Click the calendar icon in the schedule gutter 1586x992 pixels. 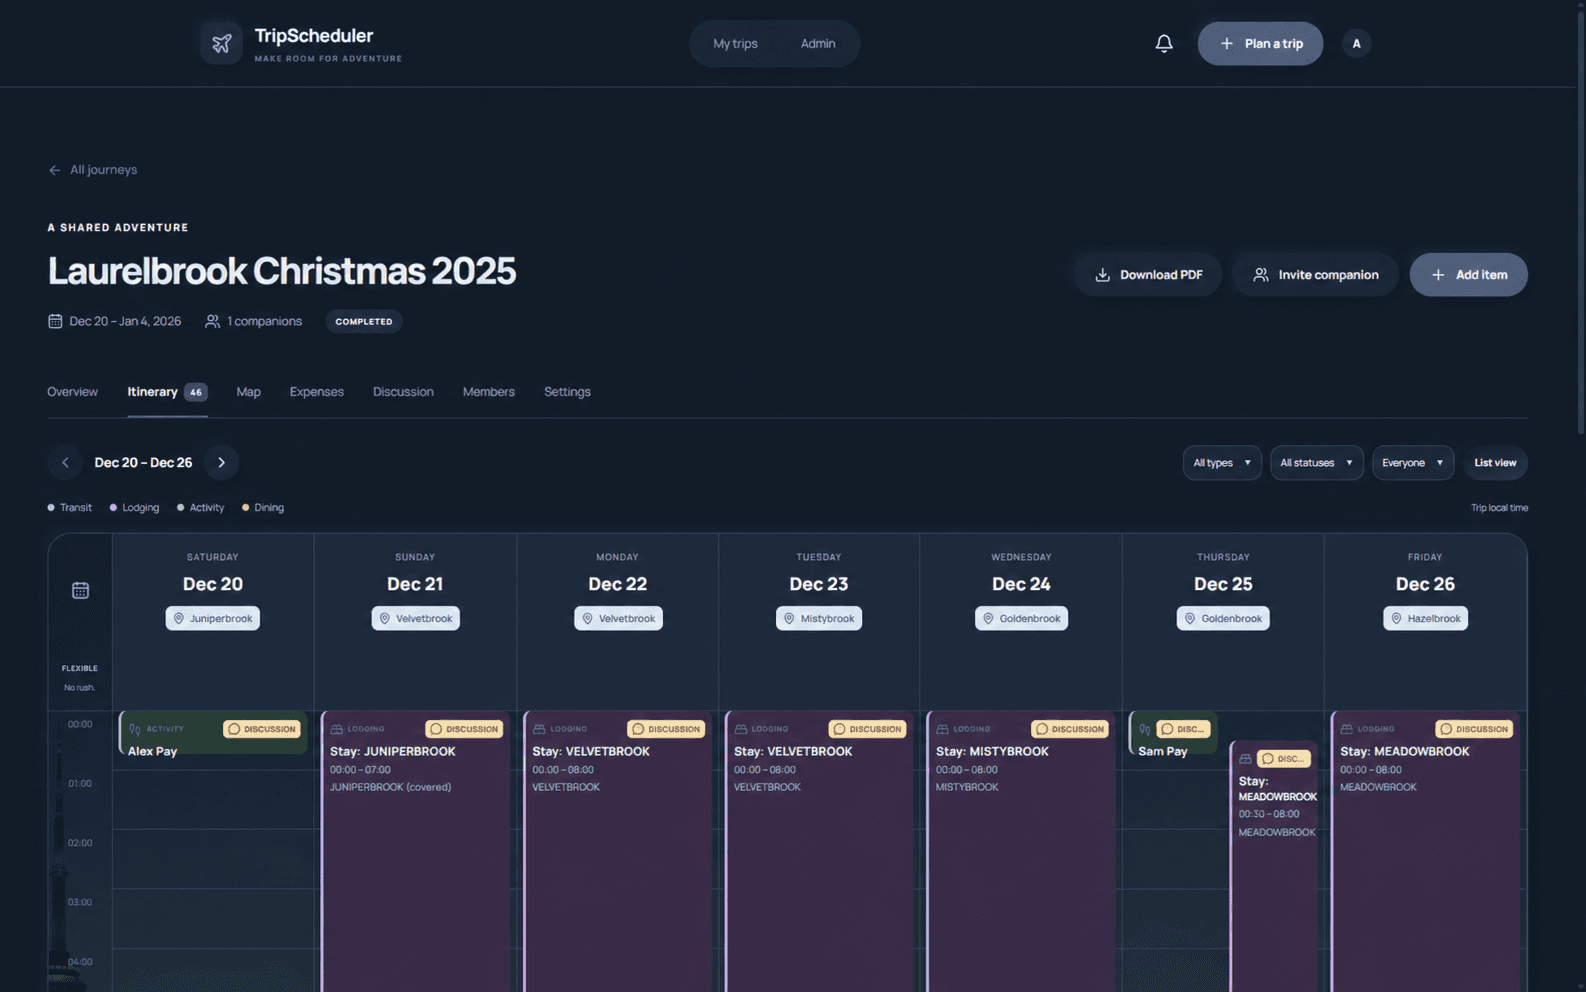(x=80, y=590)
